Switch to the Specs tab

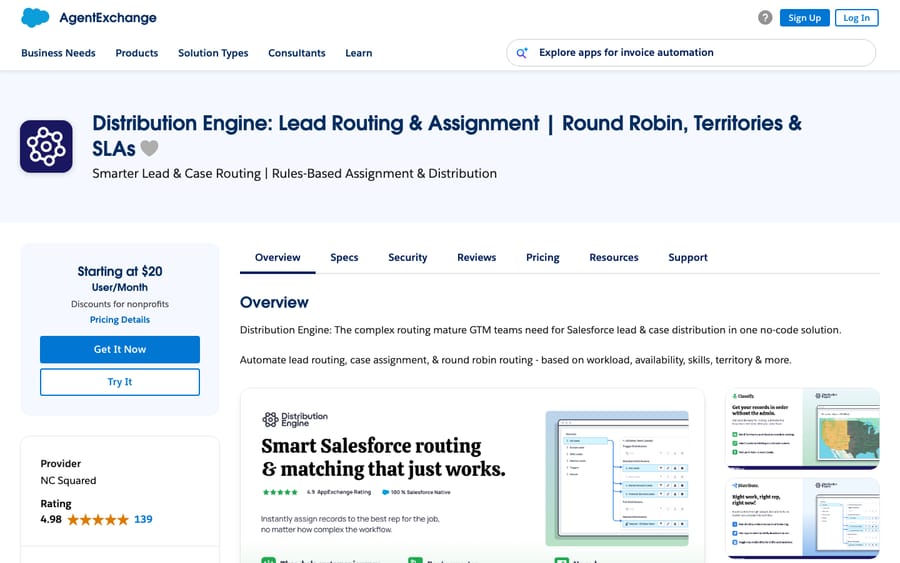coord(344,258)
